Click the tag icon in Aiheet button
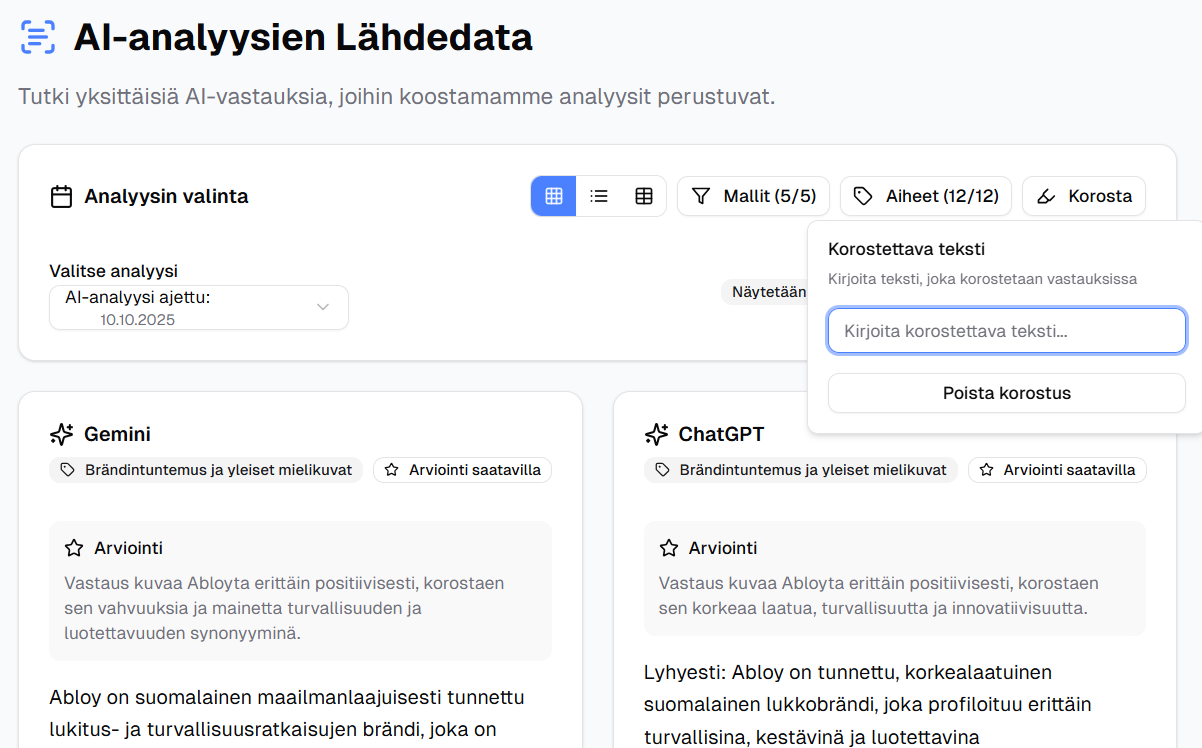This screenshot has width=1202, height=748. (x=863, y=196)
